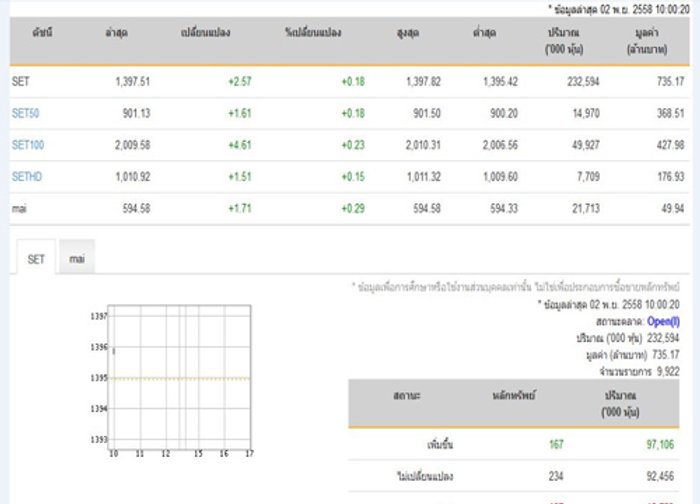Image resolution: width=700 pixels, height=504 pixels.
Task: Click the สูงสุด column header
Action: coord(408,33)
